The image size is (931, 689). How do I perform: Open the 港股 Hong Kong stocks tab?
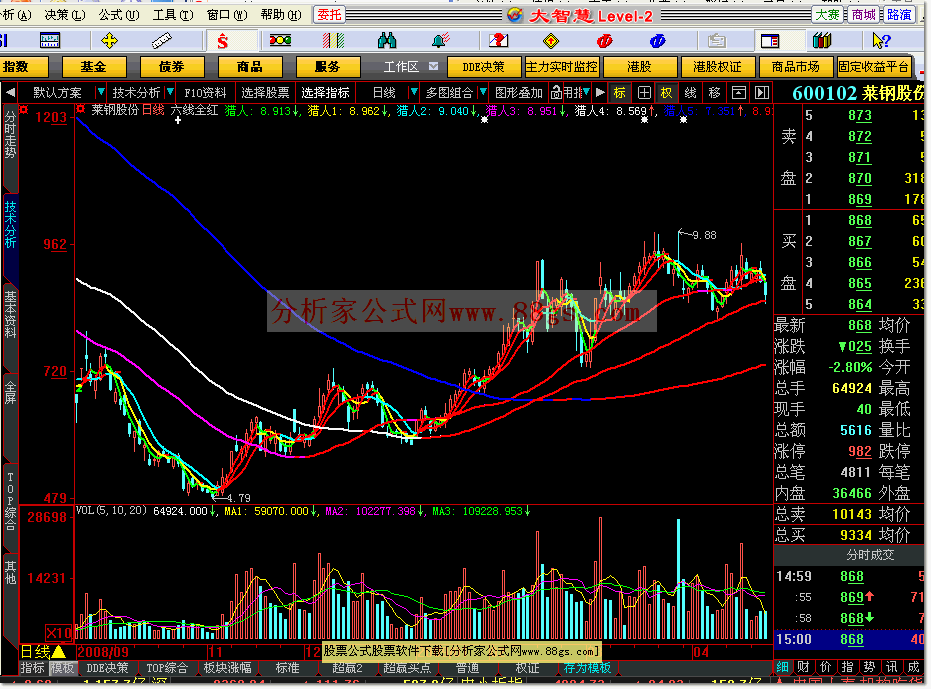(x=639, y=67)
